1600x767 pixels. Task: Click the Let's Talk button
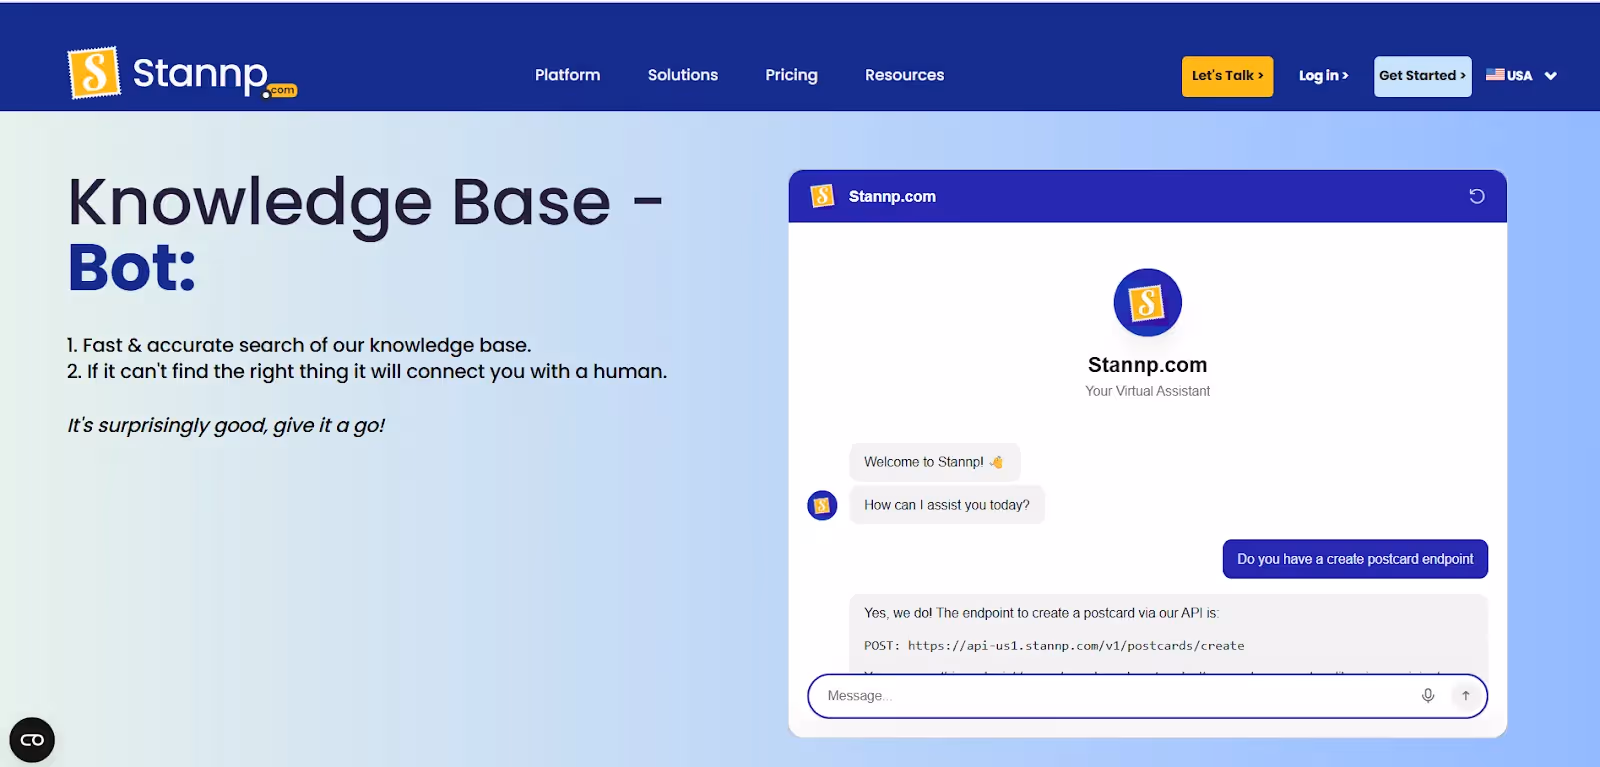(x=1227, y=76)
